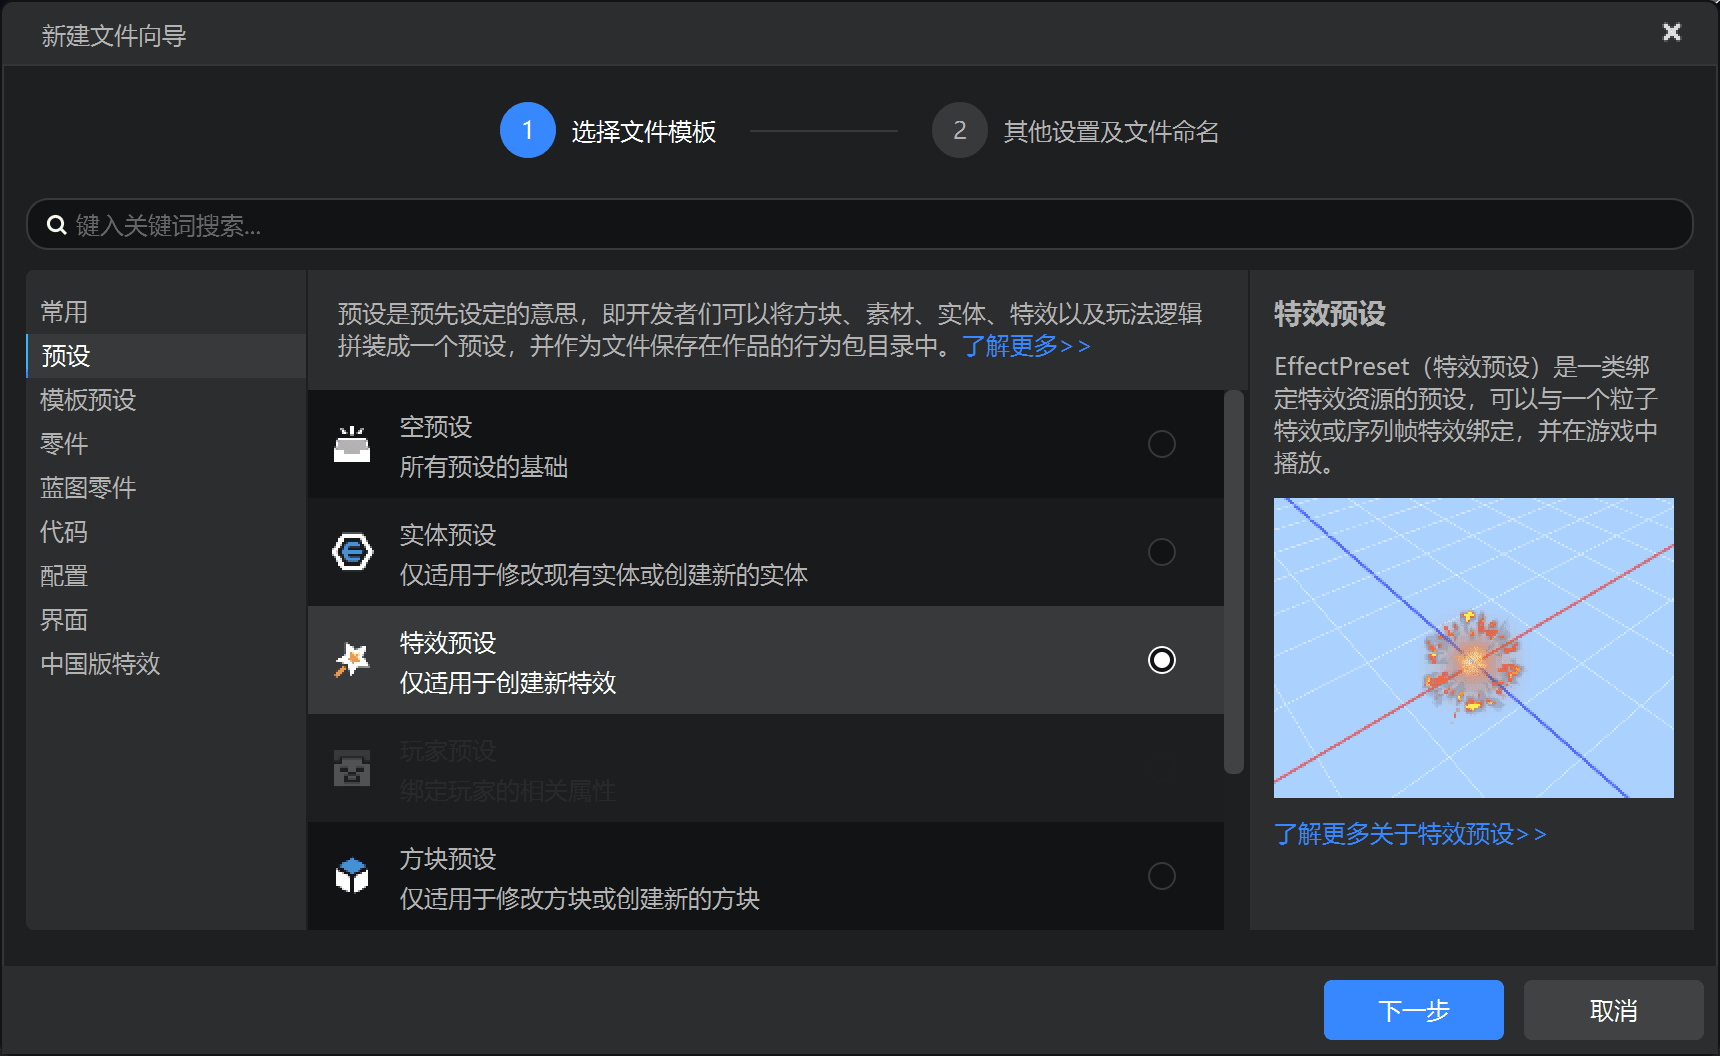This screenshot has width=1720, height=1056.
Task: Click the 取消 button
Action: point(1614,1010)
